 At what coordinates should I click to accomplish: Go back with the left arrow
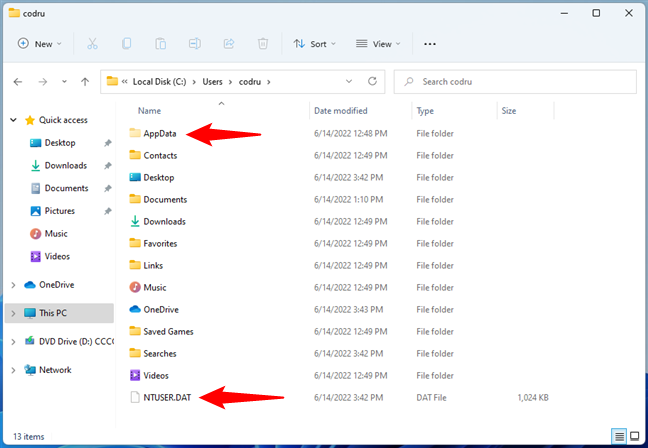pos(18,82)
